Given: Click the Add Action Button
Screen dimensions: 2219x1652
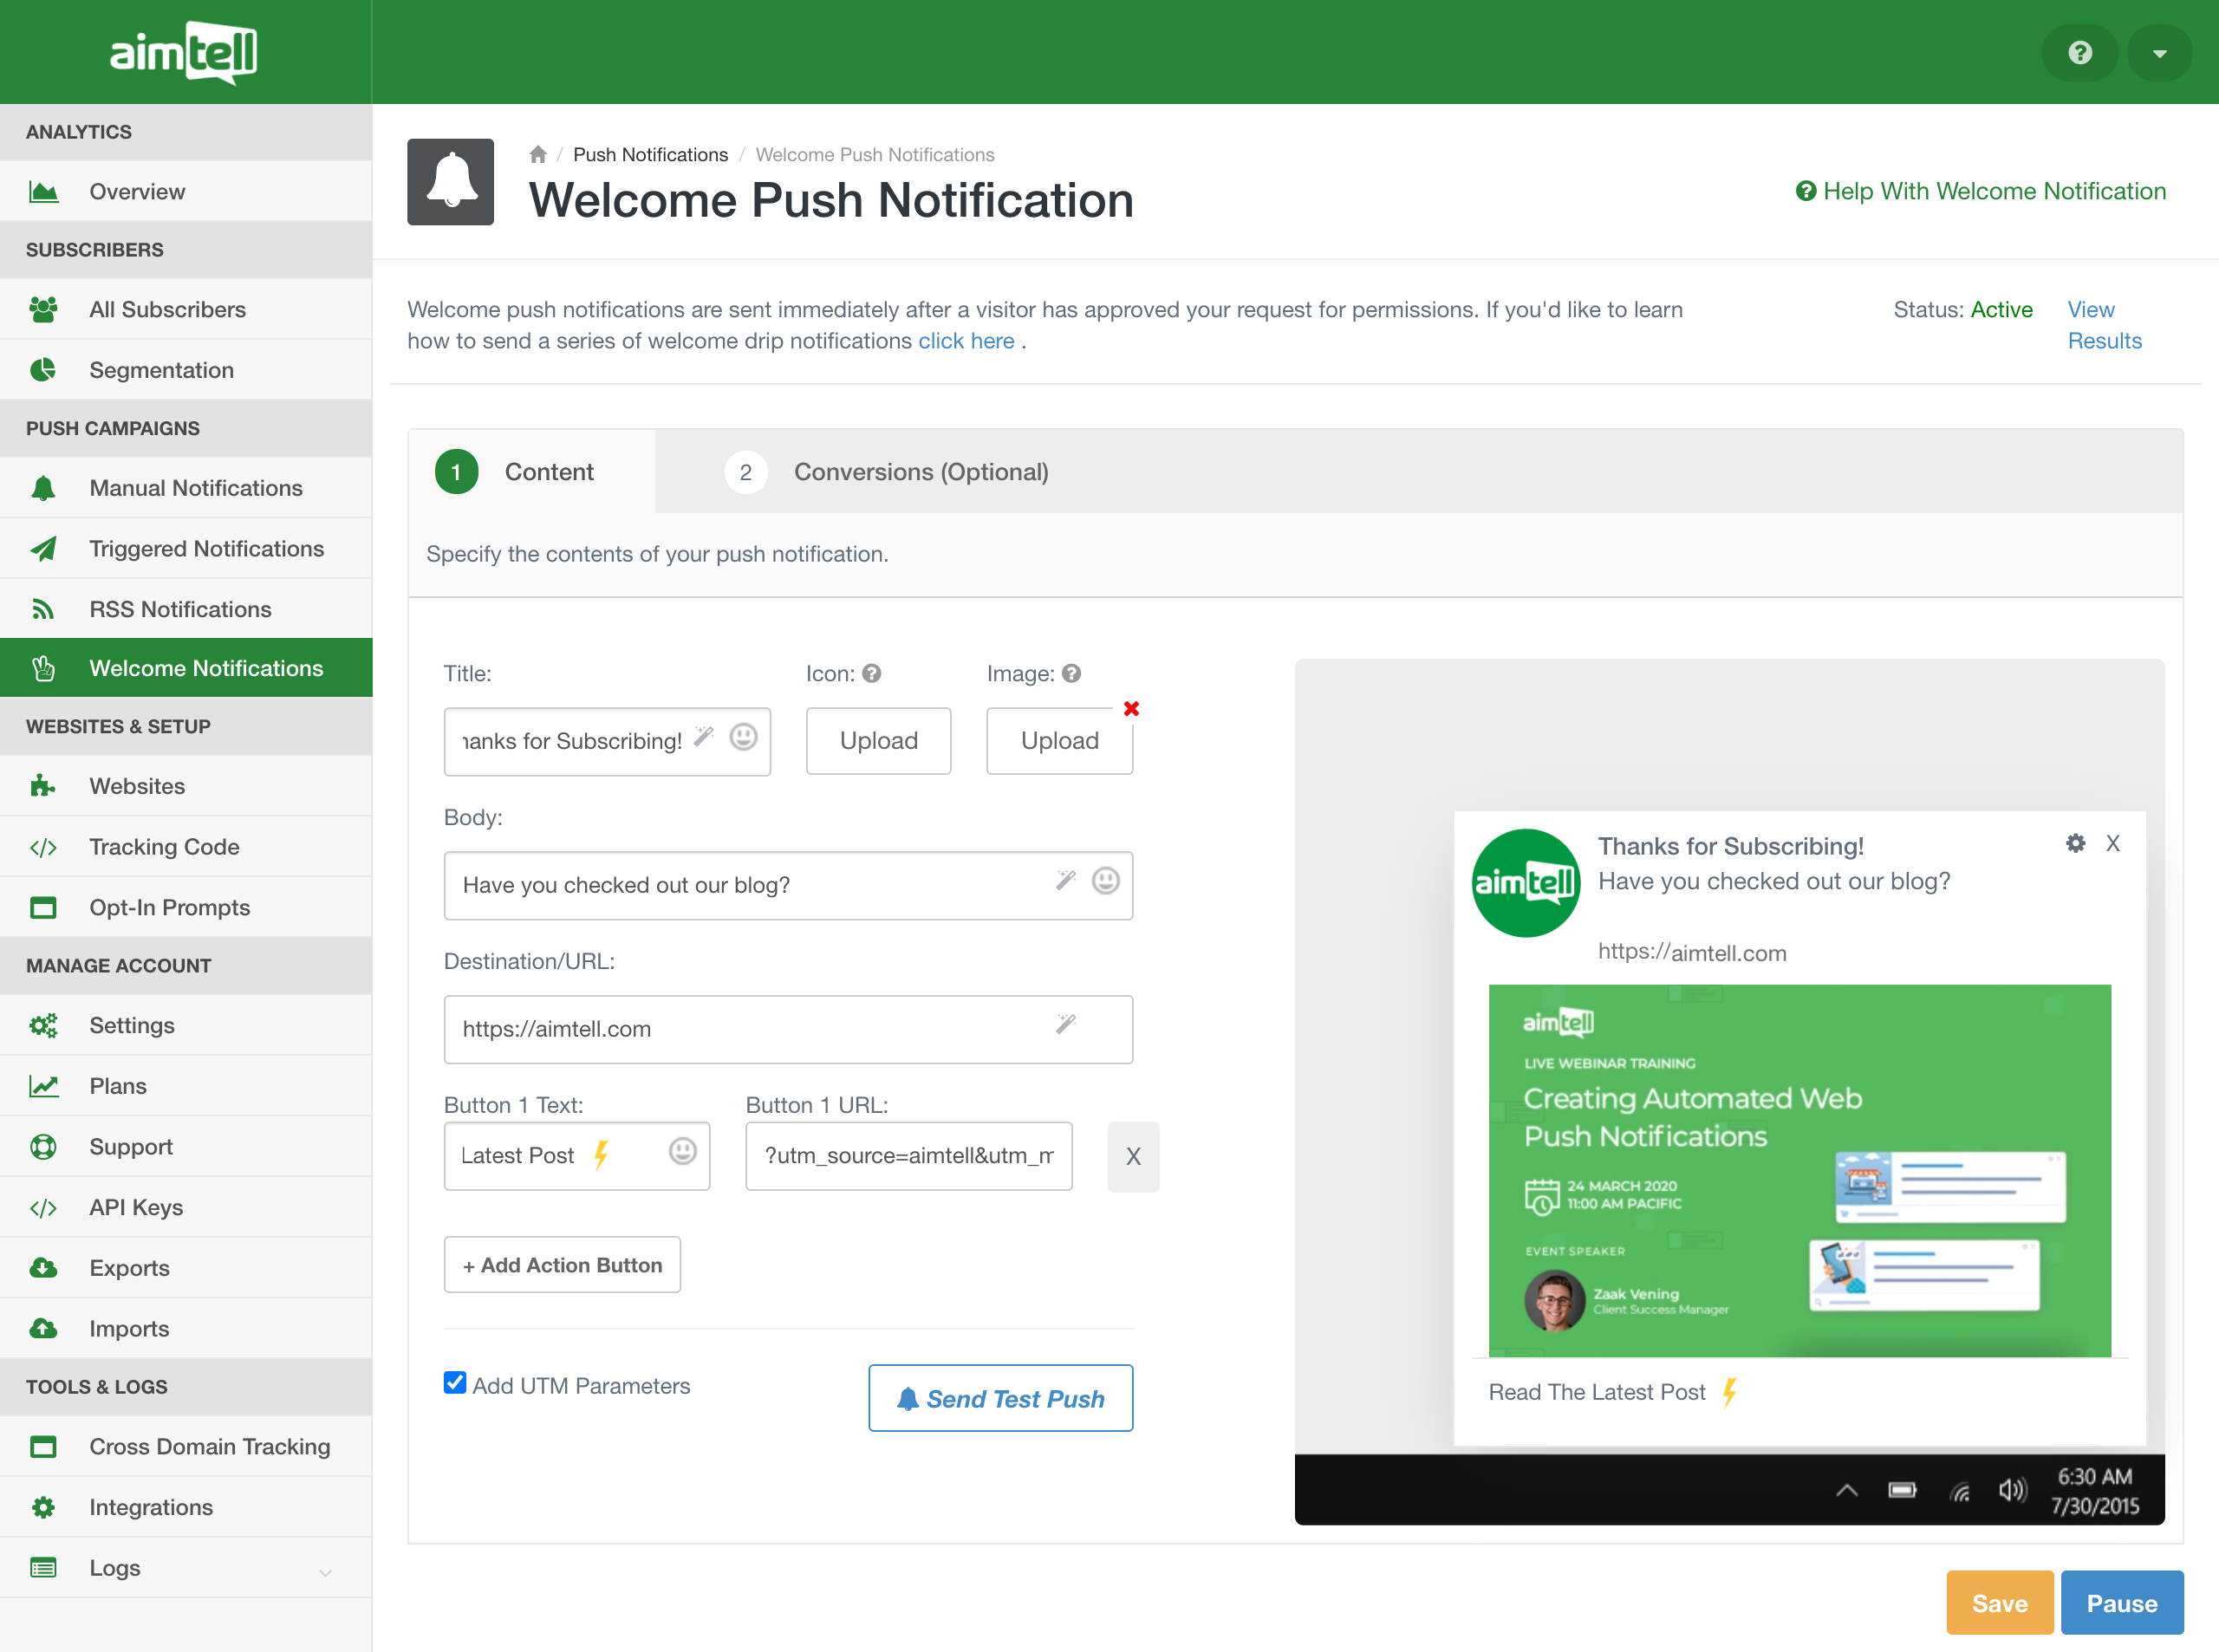Looking at the screenshot, I should [x=562, y=1265].
